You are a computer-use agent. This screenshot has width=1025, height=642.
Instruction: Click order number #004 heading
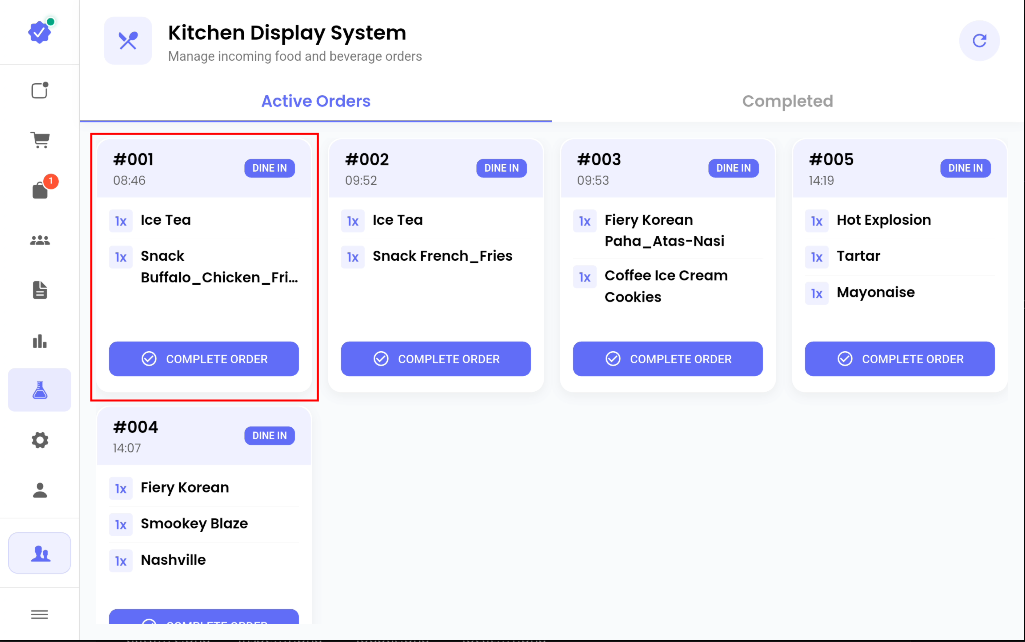(135, 427)
